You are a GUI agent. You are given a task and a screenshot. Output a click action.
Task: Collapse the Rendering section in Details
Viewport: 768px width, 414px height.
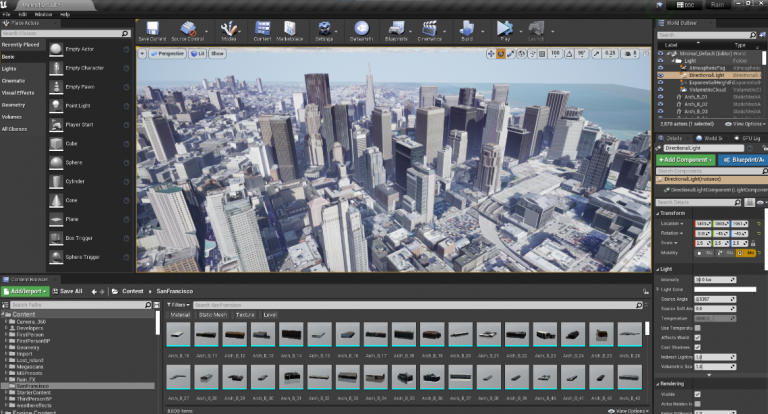(x=658, y=384)
